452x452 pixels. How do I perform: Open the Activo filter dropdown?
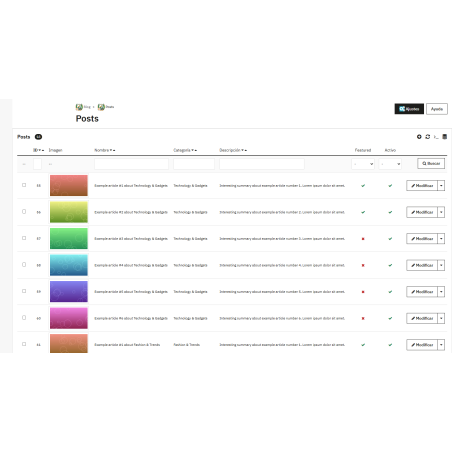pyautogui.click(x=390, y=164)
